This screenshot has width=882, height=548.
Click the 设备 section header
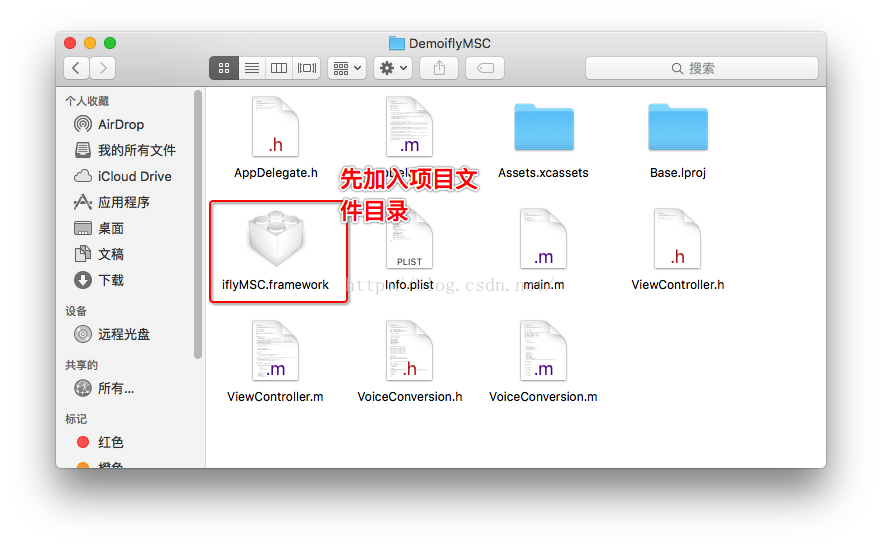[x=76, y=311]
